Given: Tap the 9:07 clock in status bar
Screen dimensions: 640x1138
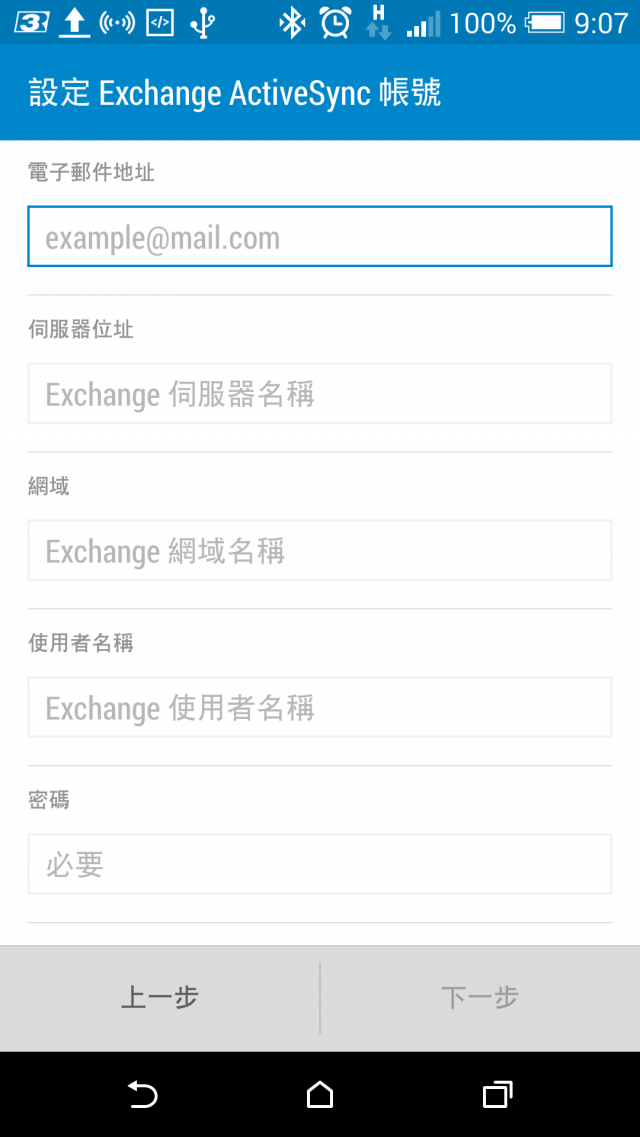Looking at the screenshot, I should [602, 23].
